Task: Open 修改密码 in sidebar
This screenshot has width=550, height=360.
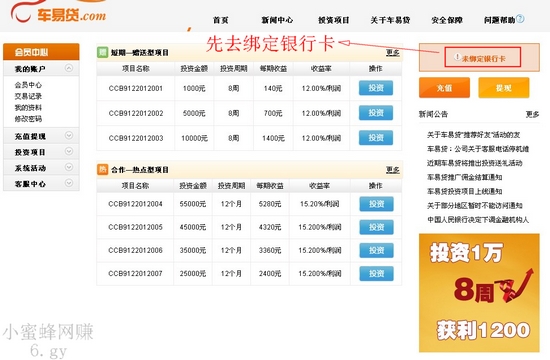Action: tap(28, 119)
